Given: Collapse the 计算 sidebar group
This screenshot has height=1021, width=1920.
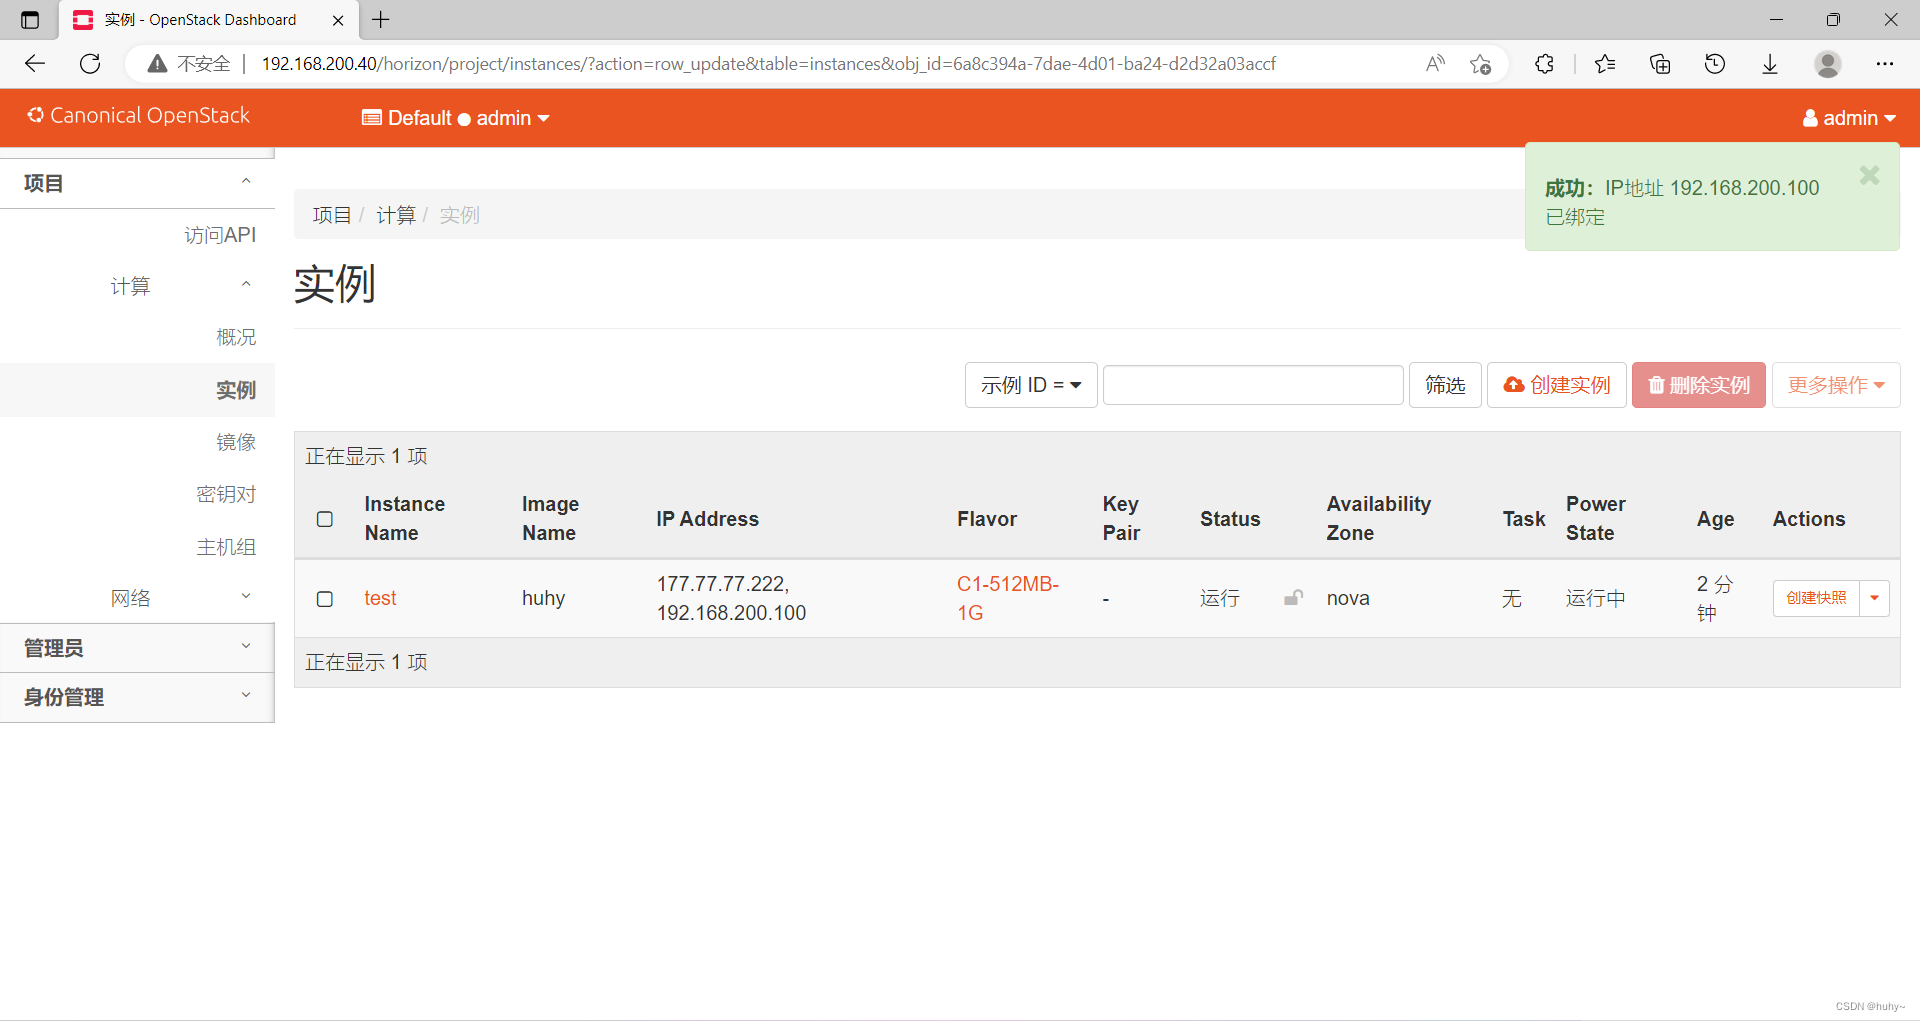Looking at the screenshot, I should click(137, 286).
